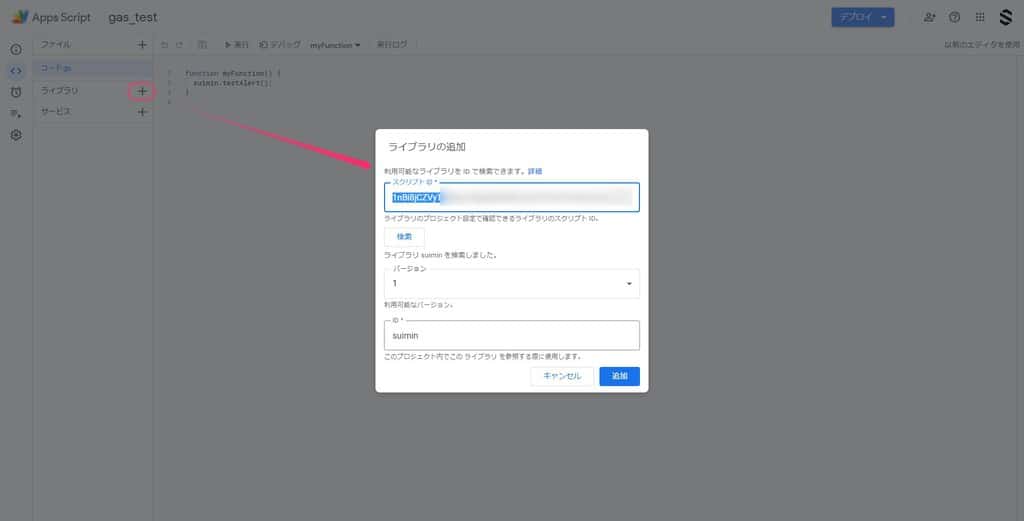Open the Executions list icon
The image size is (1024, 521).
click(16, 114)
